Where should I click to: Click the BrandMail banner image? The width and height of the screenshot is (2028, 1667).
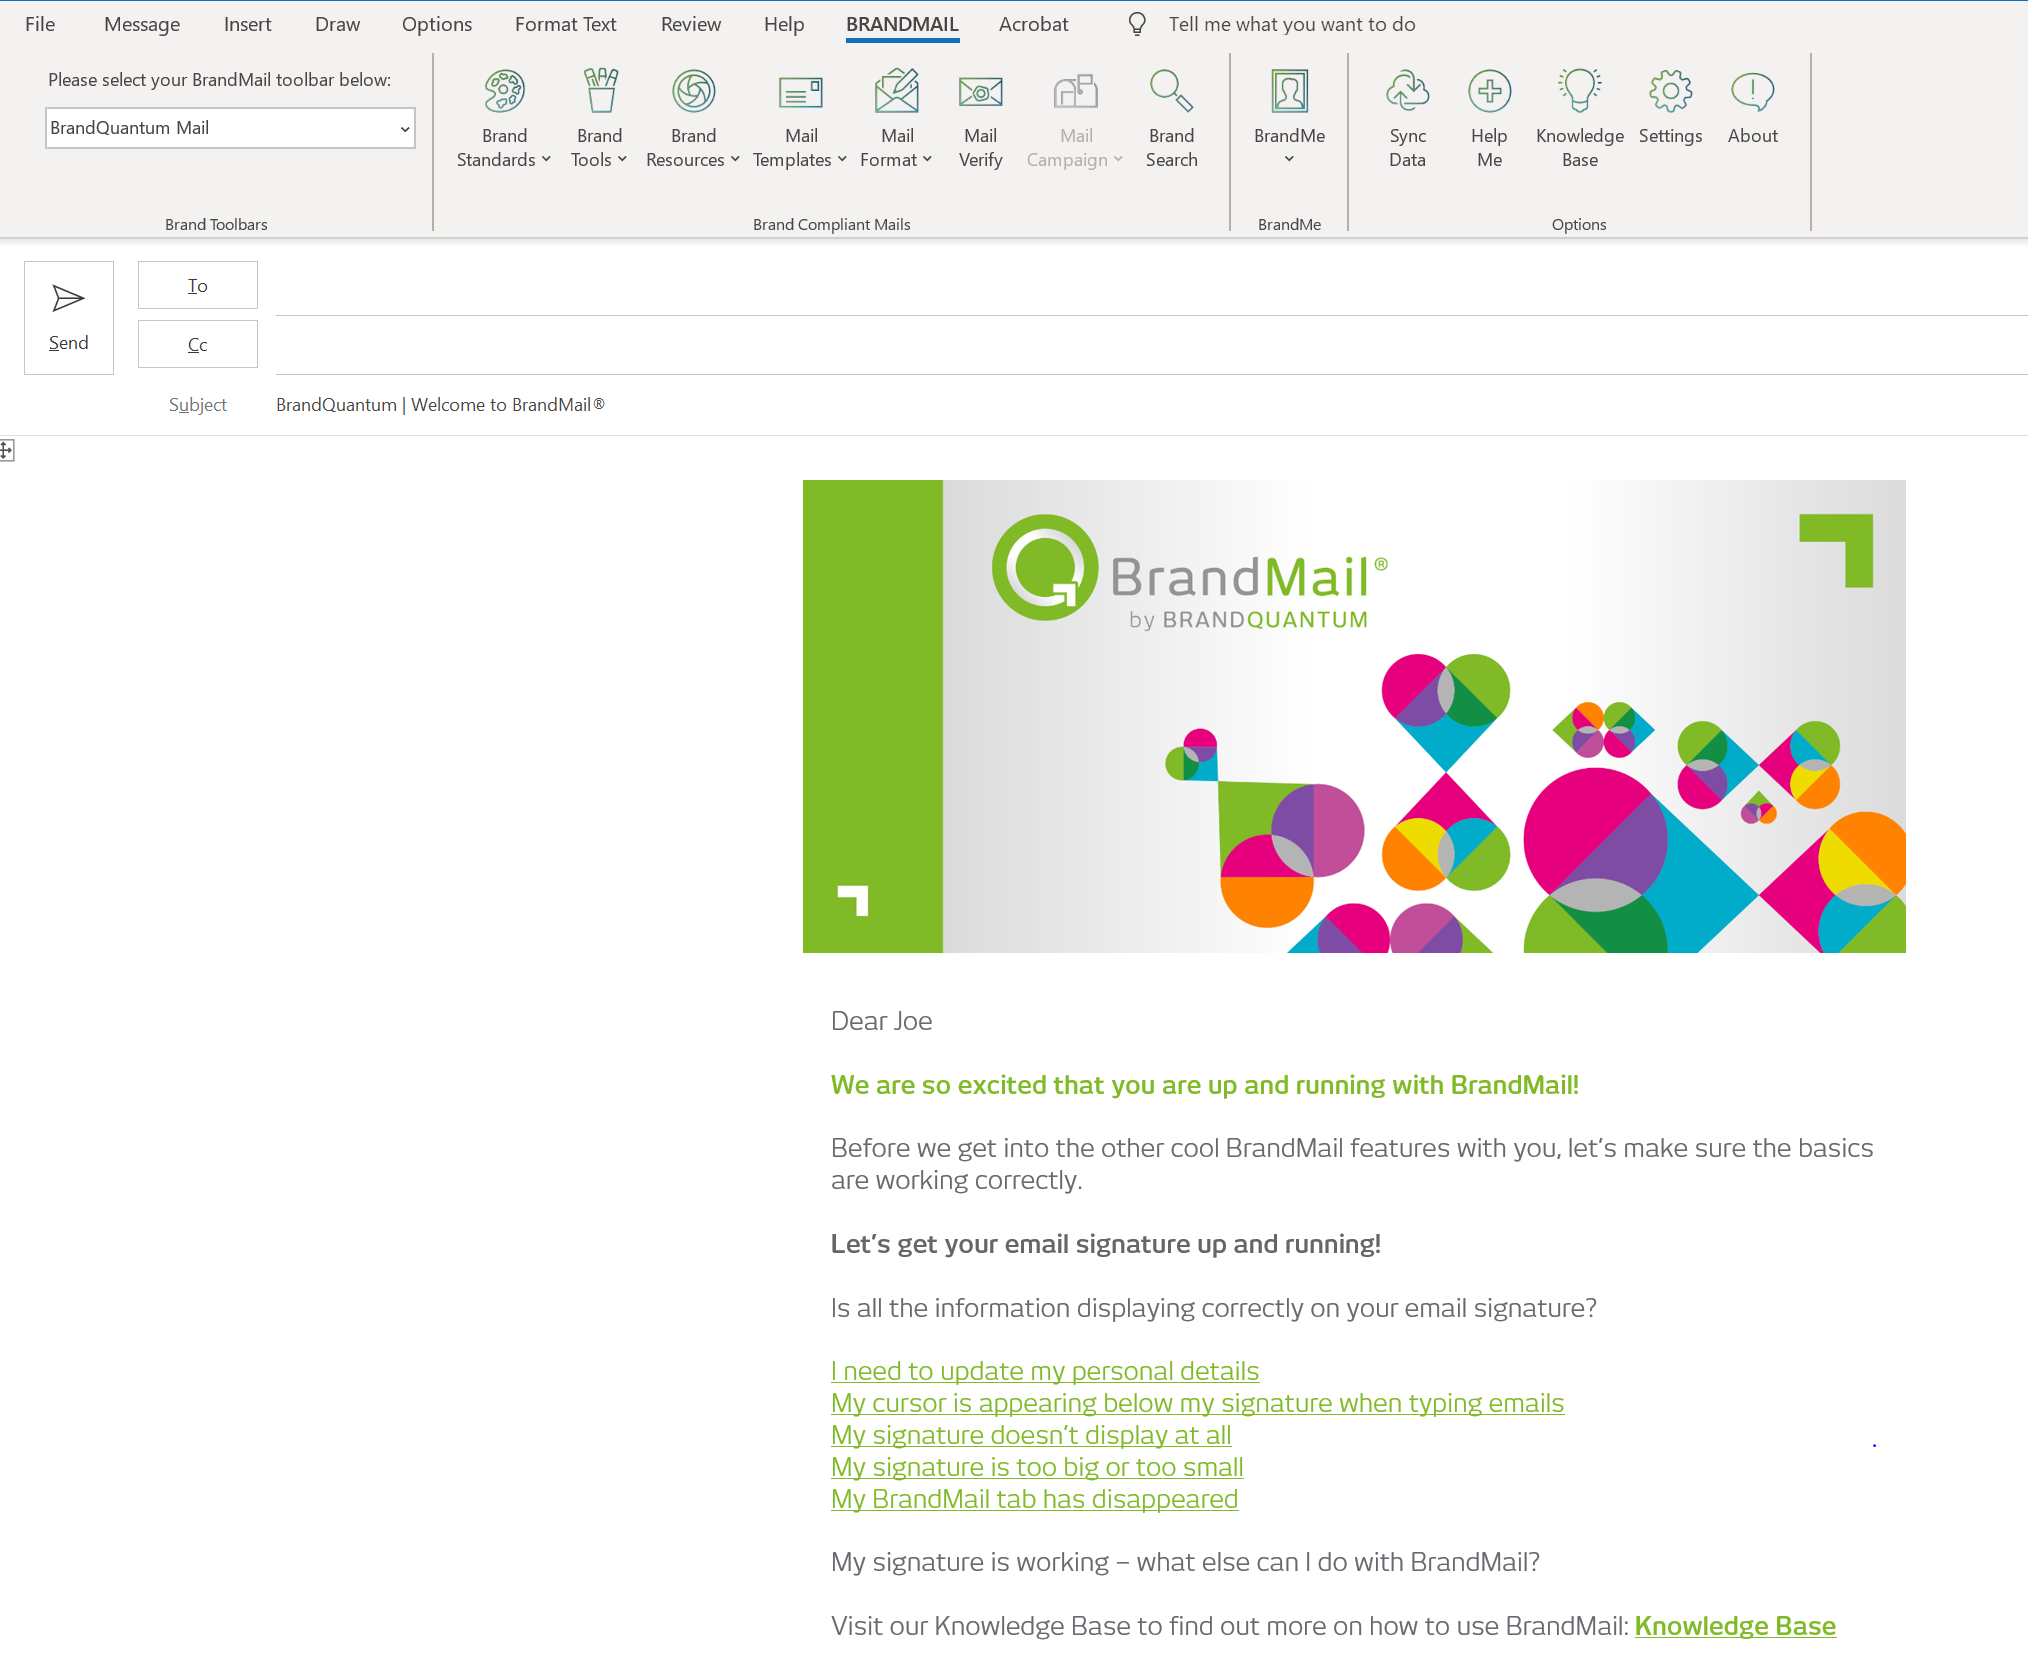1353,716
